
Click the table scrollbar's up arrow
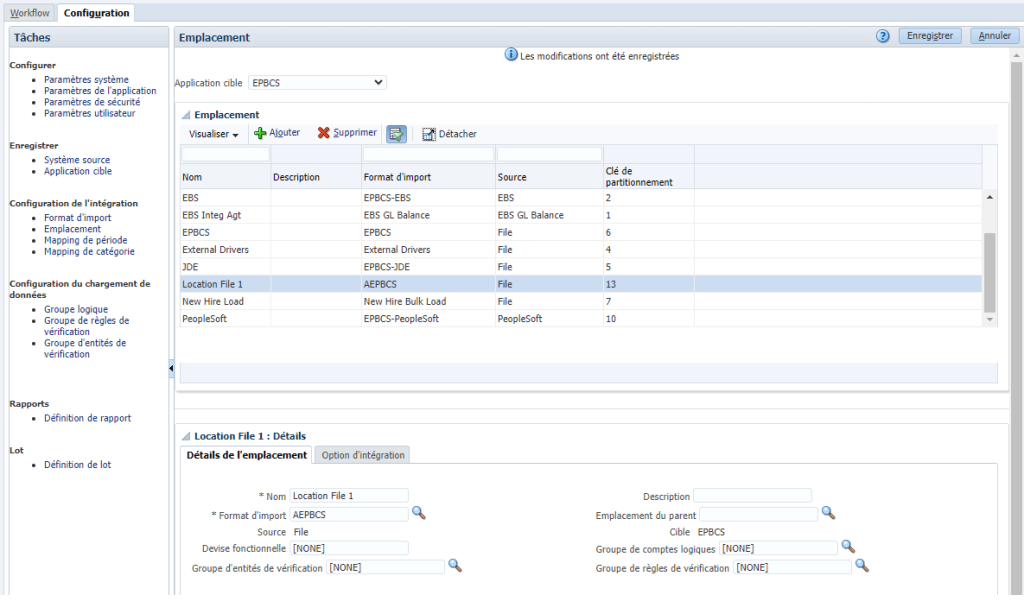coord(990,197)
